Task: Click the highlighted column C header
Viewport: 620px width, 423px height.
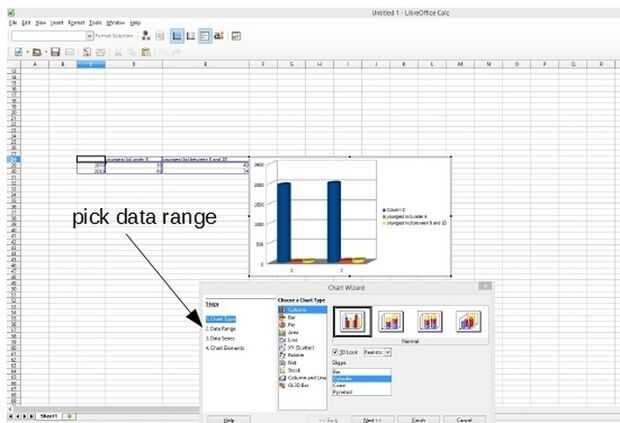Action: 91,64
